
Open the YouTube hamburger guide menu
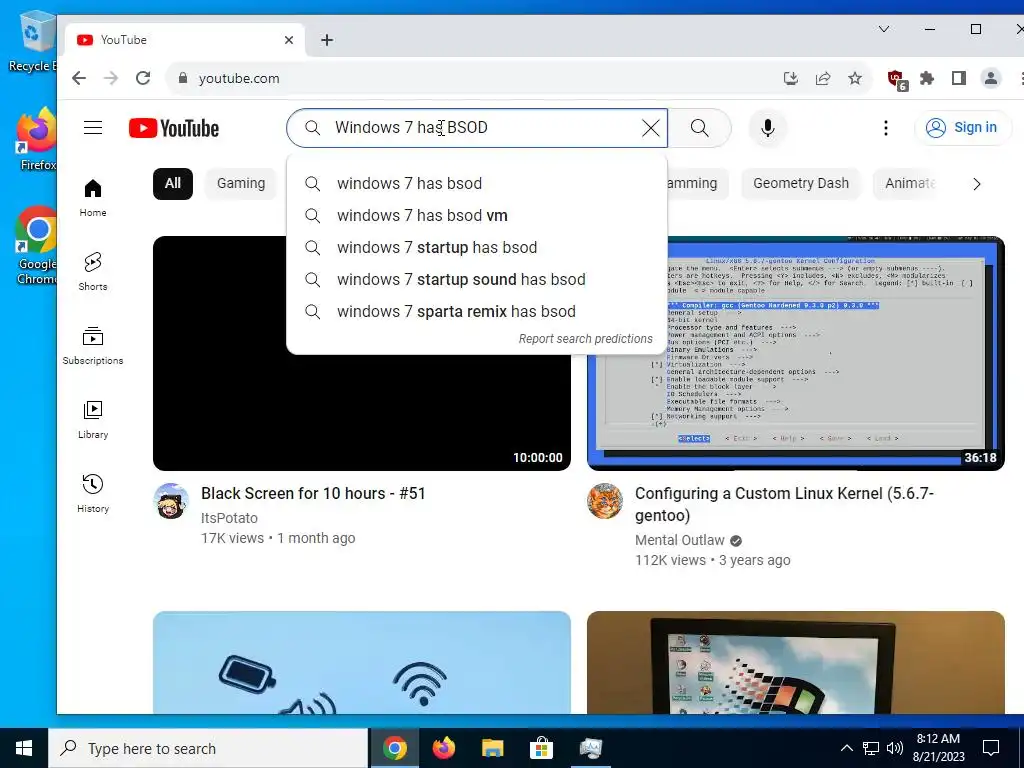click(93, 128)
